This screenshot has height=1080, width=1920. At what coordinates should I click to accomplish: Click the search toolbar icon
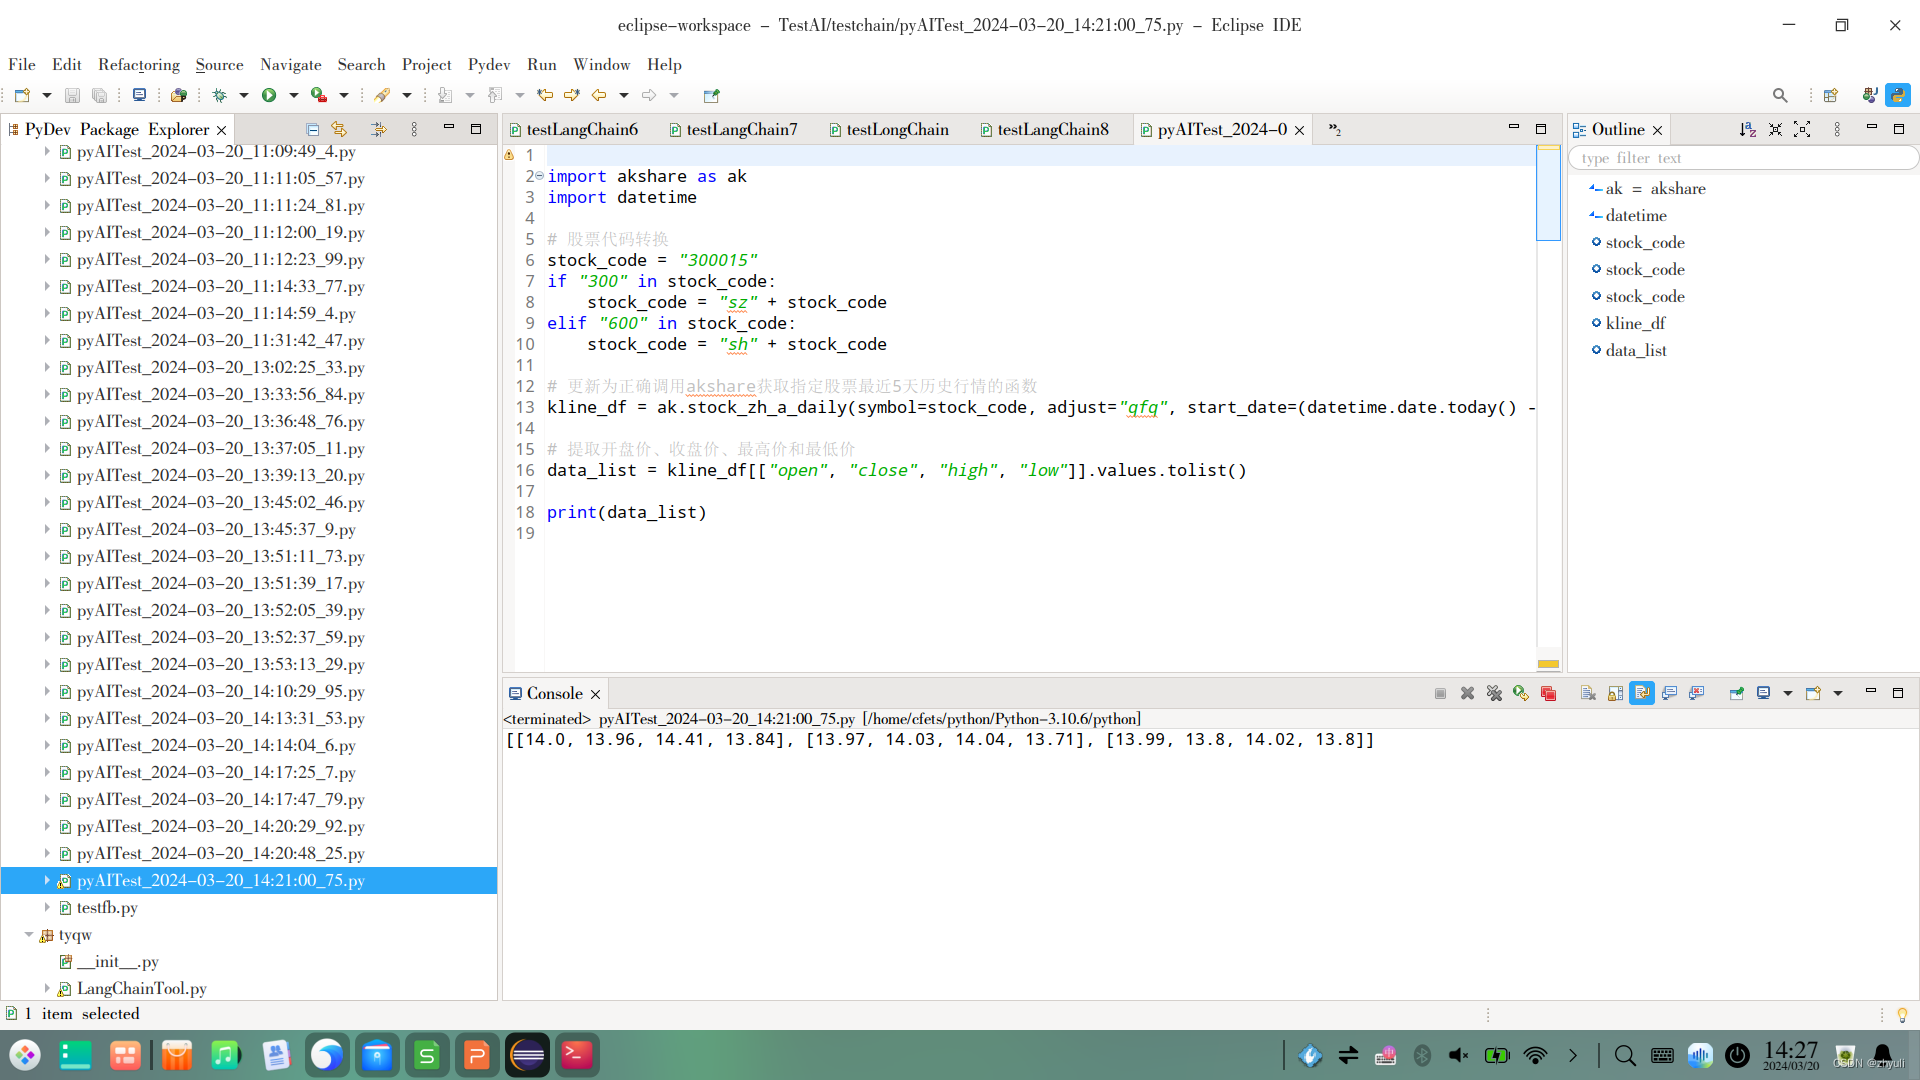1779,95
